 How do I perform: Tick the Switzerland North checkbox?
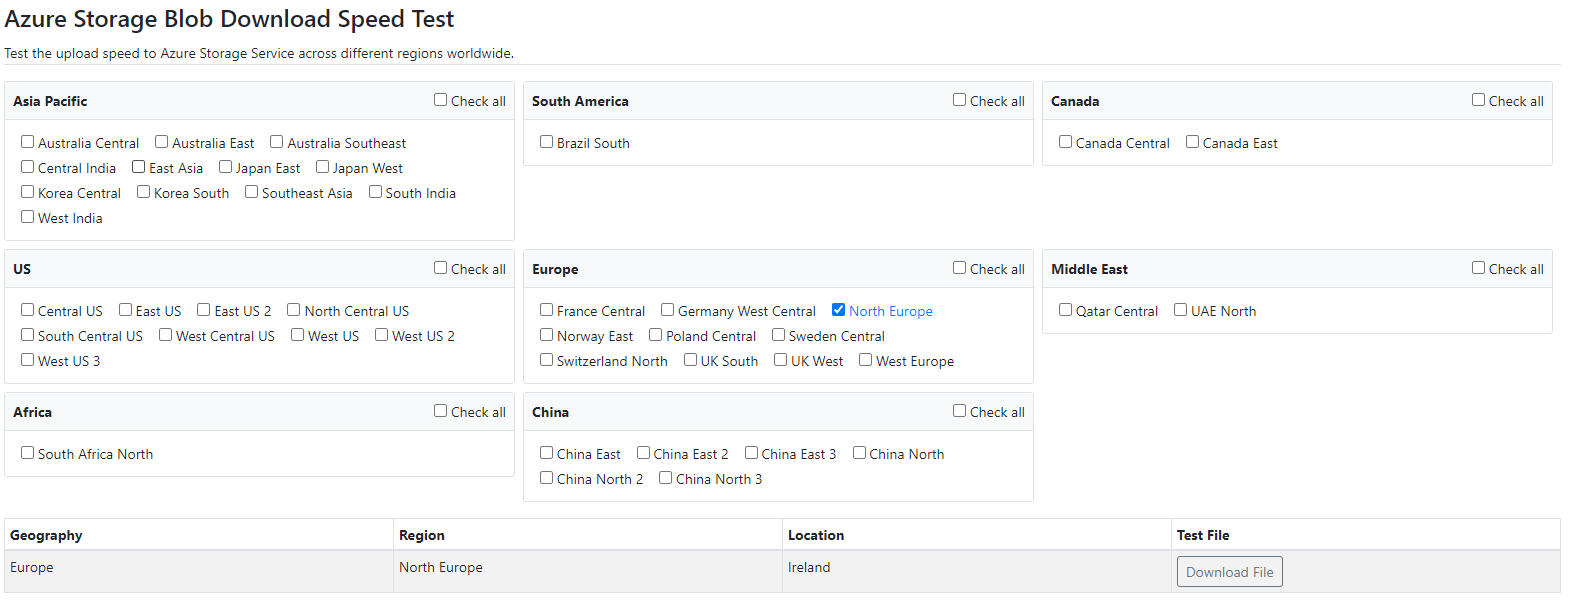point(547,360)
